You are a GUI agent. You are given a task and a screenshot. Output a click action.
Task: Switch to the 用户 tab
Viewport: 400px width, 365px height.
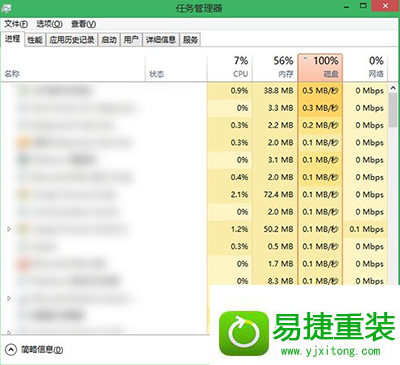(131, 40)
